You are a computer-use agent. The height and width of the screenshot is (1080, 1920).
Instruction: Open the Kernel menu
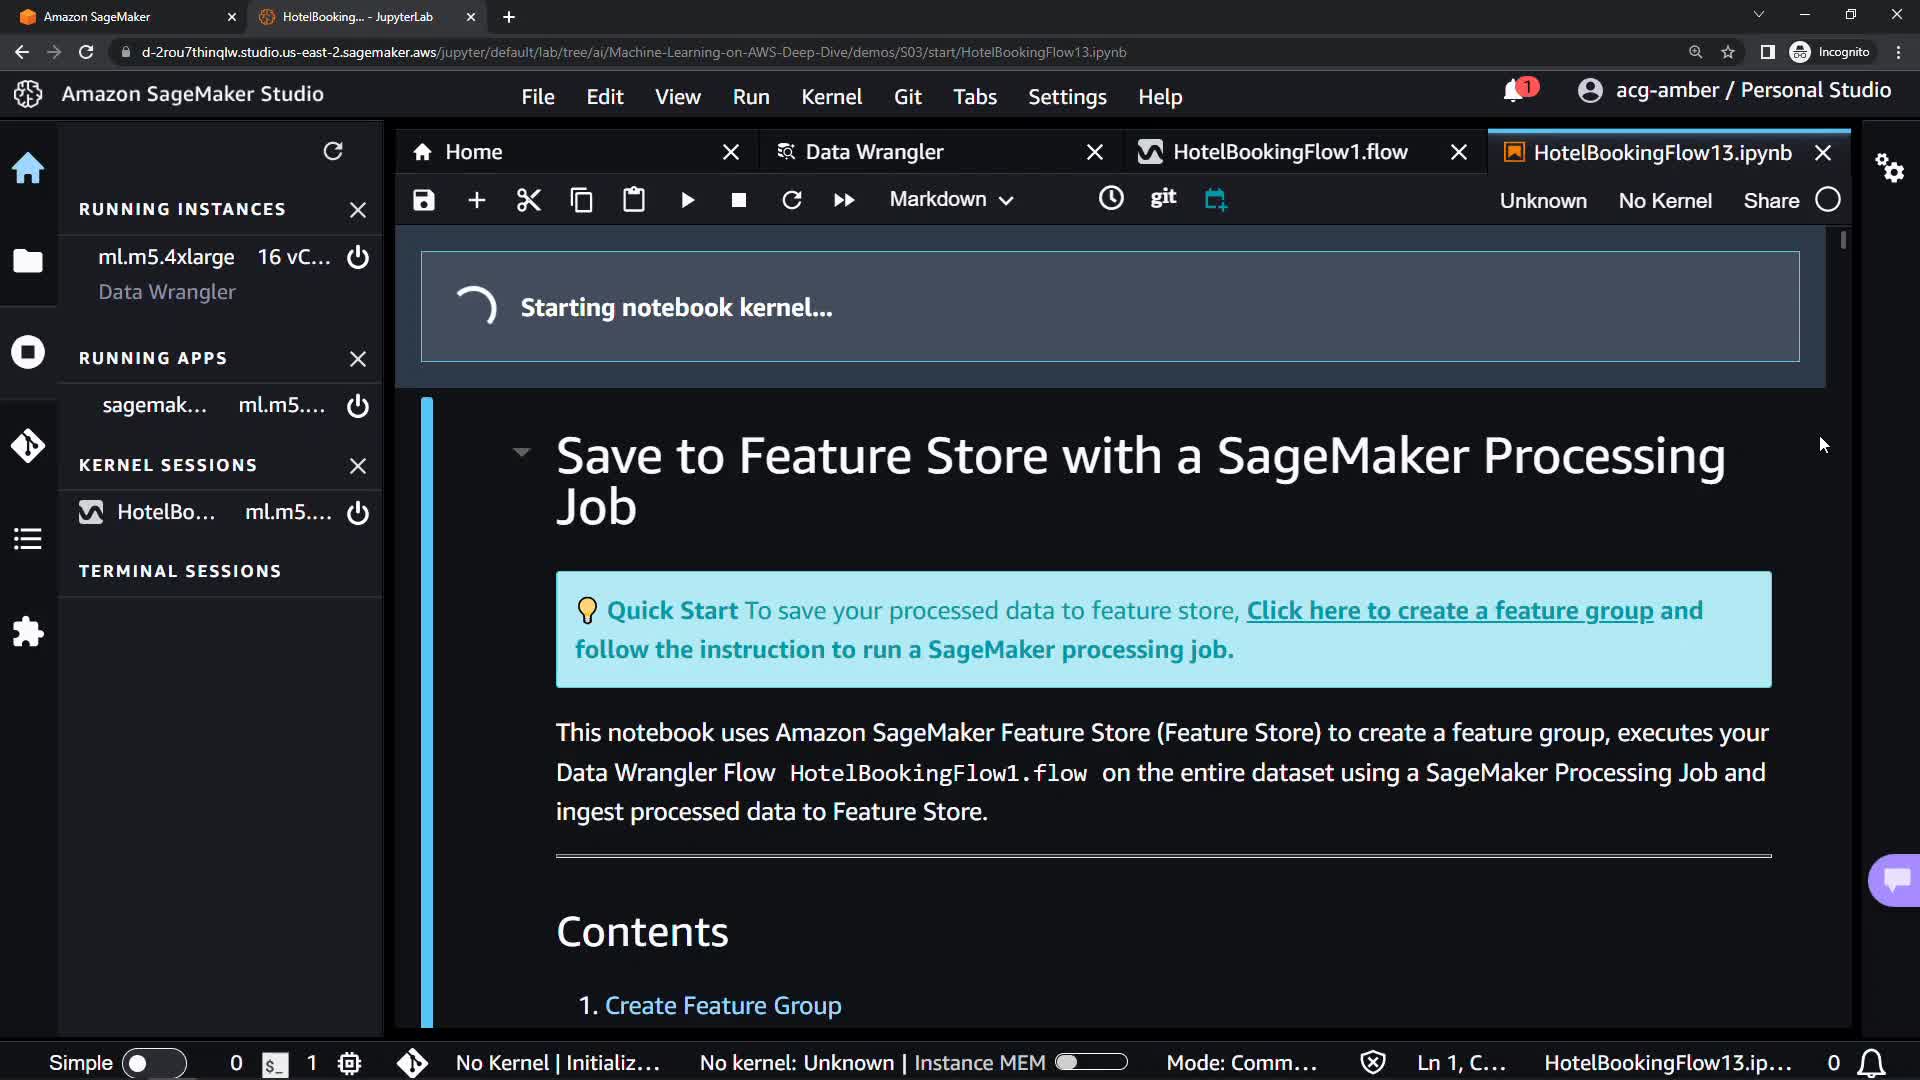831,97
